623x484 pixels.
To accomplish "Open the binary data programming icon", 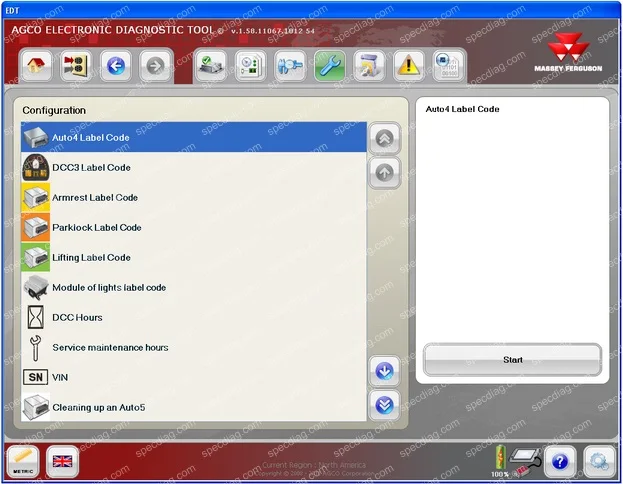I will [449, 66].
